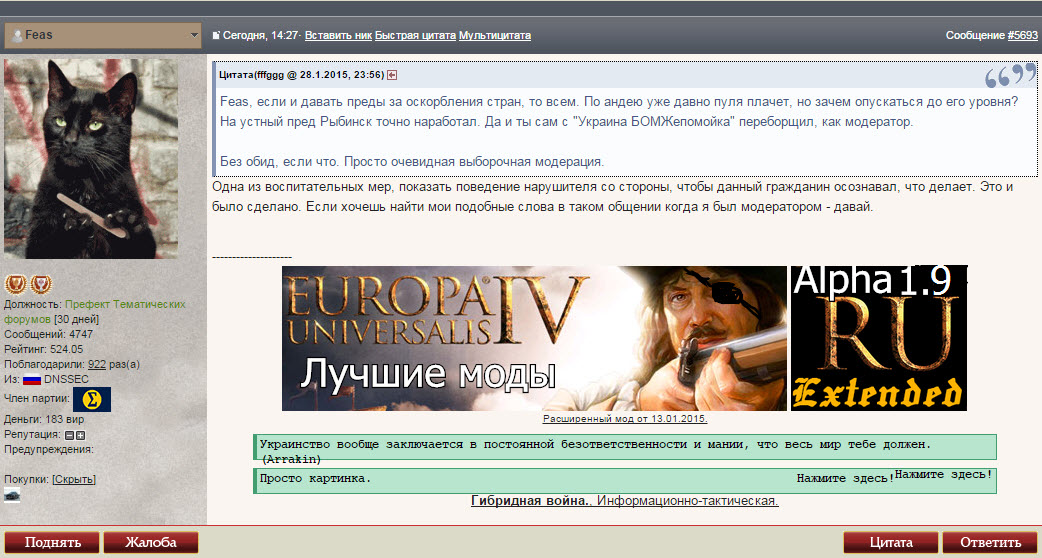The height and width of the screenshot is (558, 1042).
Task: Click the (Arrakin) attribution text
Action: point(290,459)
